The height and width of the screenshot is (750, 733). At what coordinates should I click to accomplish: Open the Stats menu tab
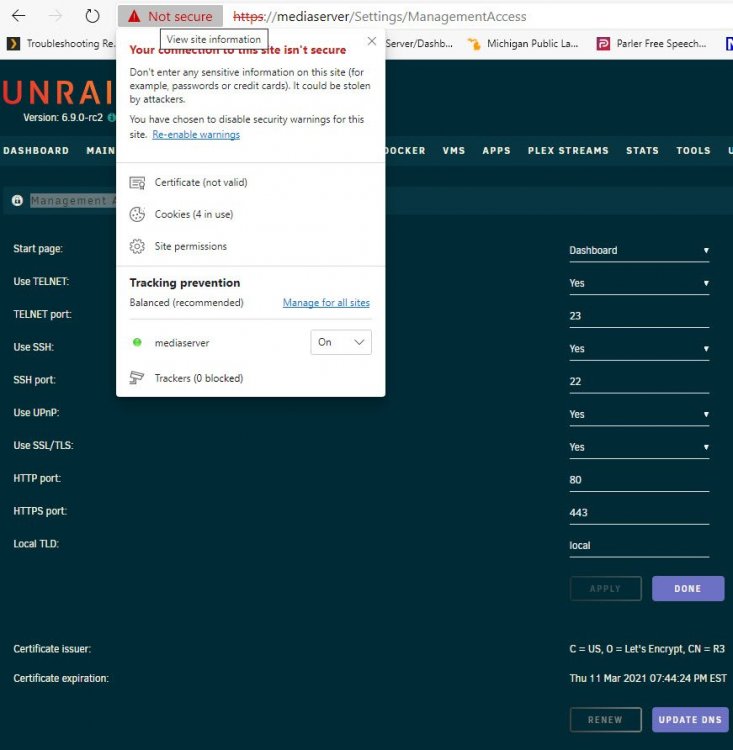pyautogui.click(x=642, y=151)
